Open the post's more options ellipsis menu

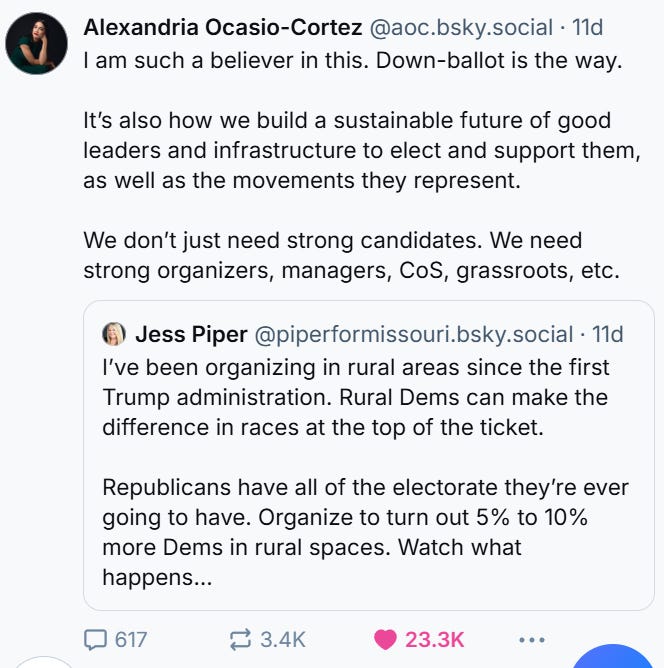532,639
